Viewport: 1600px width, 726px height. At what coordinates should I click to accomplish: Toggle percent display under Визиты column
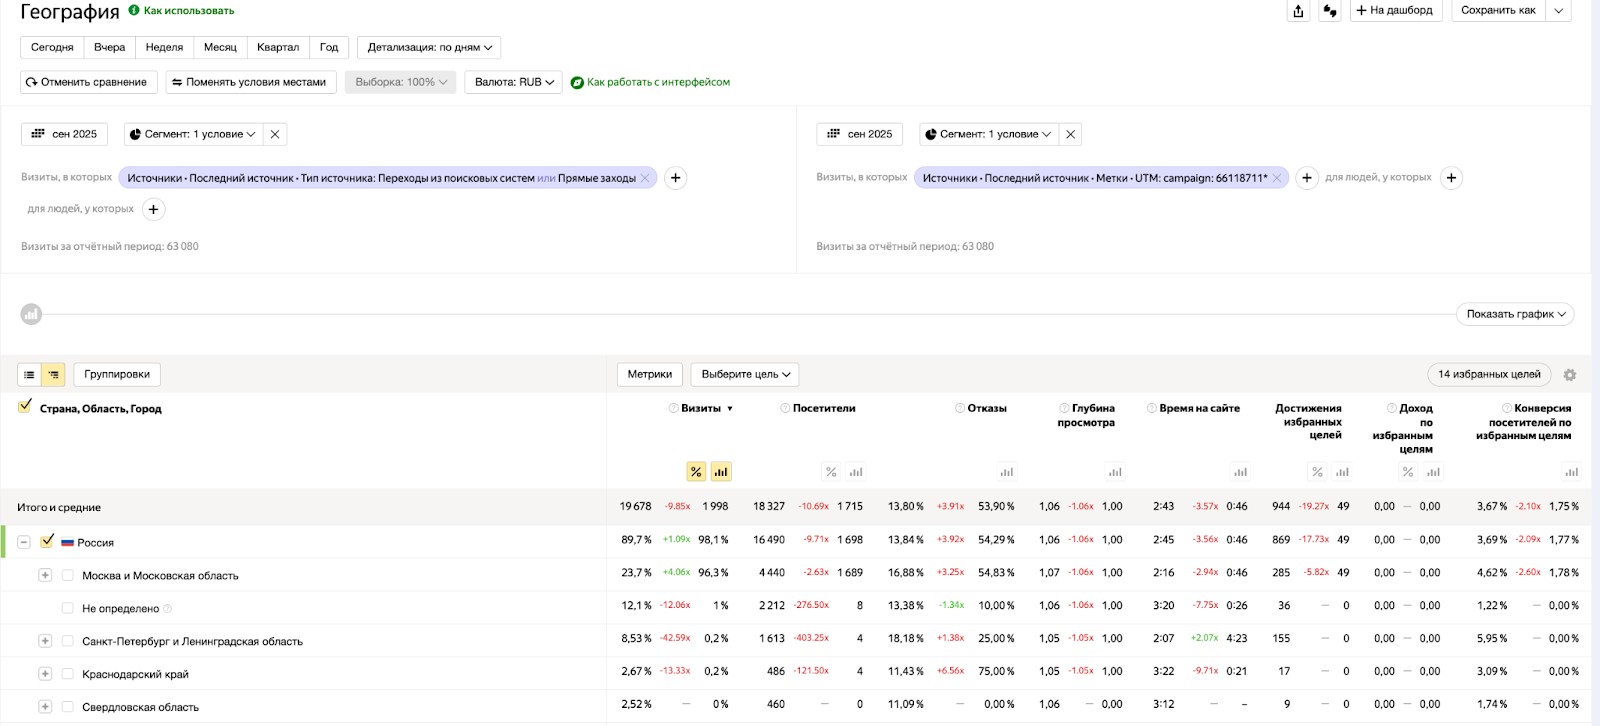coord(696,472)
